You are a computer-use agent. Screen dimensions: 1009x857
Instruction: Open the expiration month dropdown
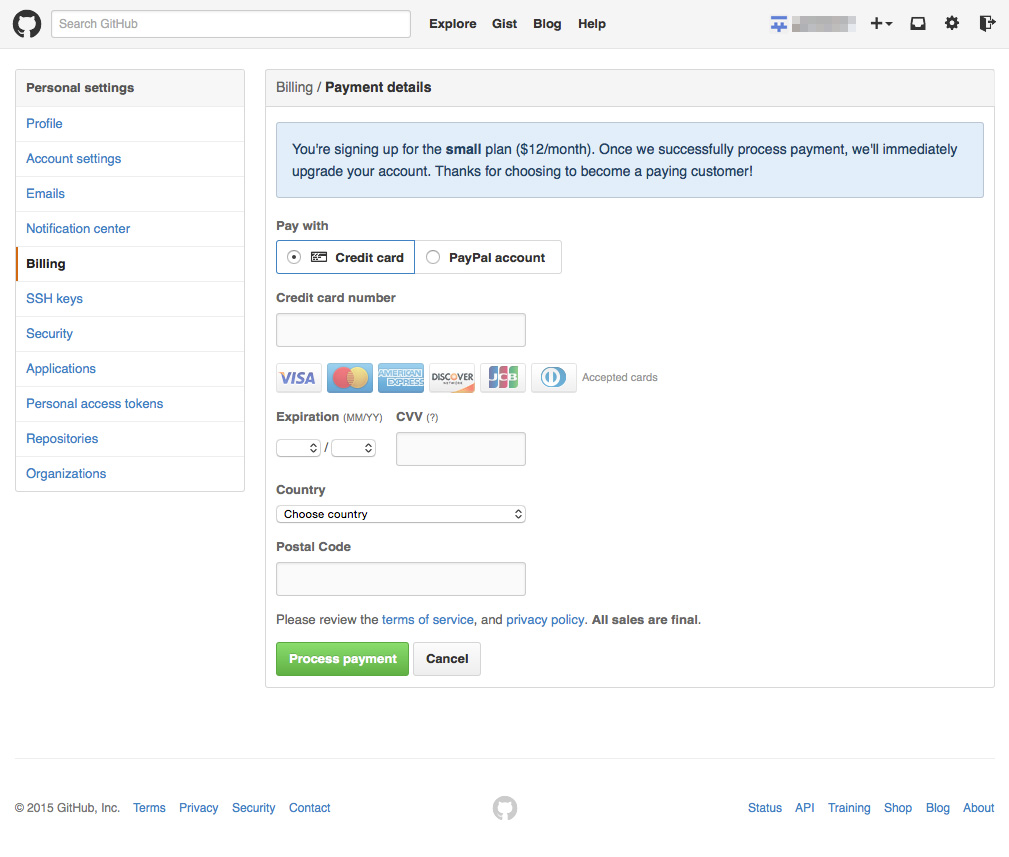[x=298, y=448]
